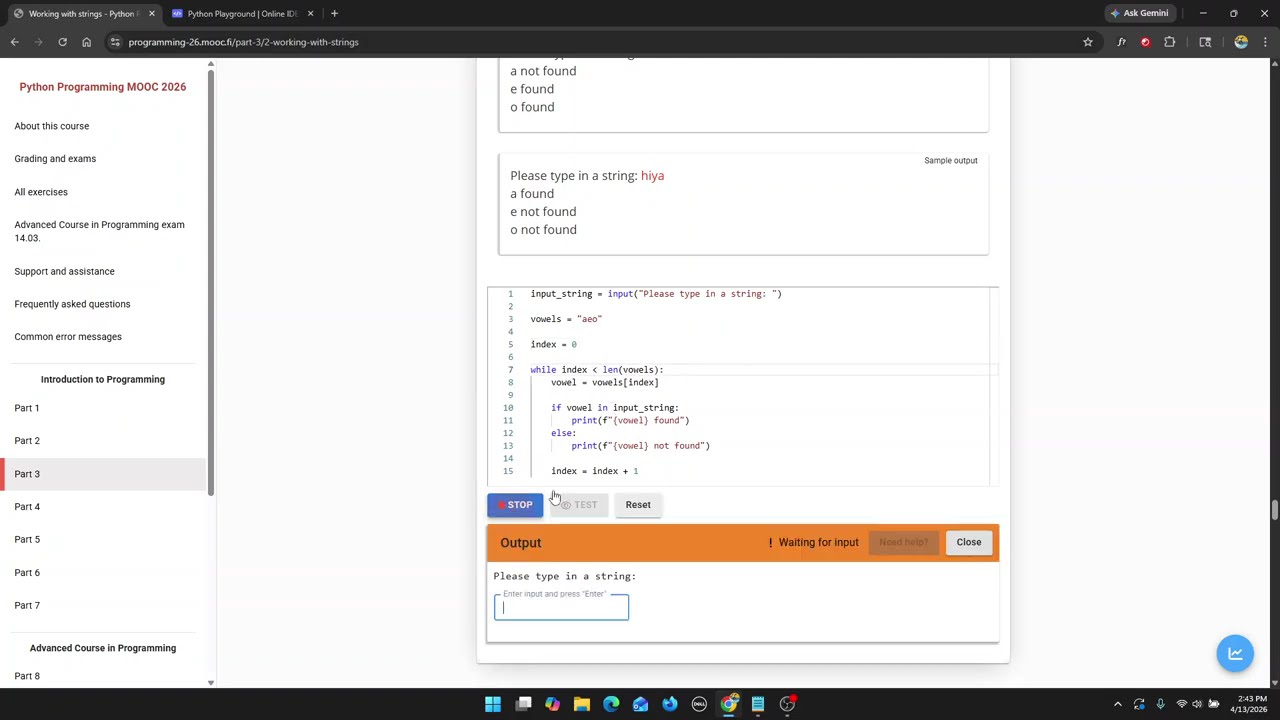Switch to the Working with strings tab

82,13
